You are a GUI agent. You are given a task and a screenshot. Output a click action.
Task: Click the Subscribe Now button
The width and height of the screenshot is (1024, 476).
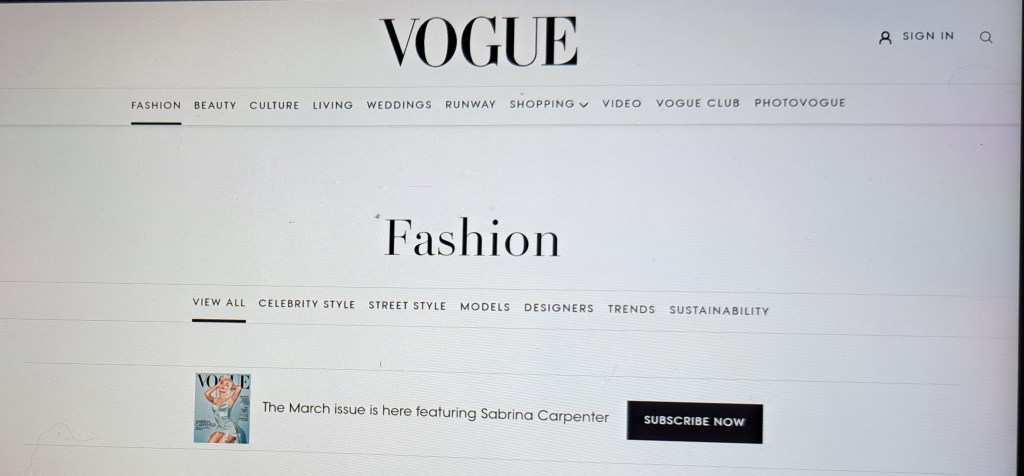click(x=694, y=422)
